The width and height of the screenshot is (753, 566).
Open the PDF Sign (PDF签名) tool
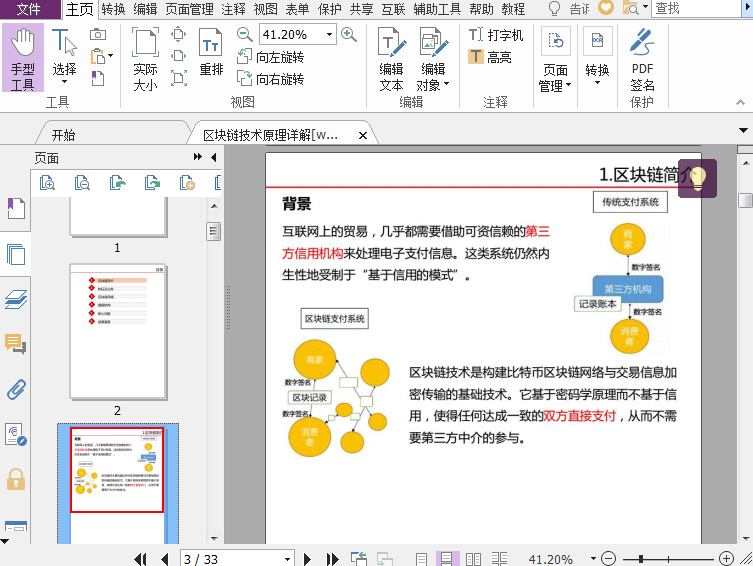click(x=642, y=60)
